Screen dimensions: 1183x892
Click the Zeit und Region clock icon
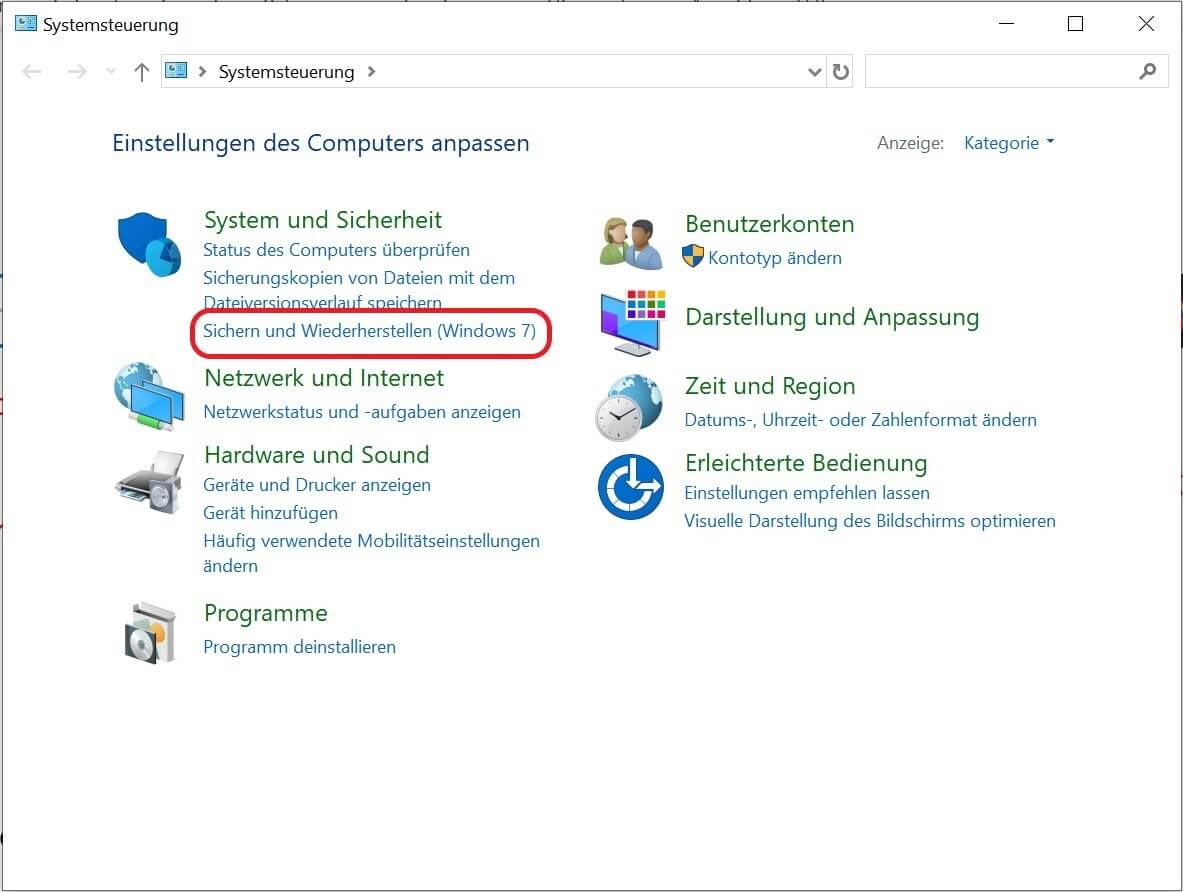coord(629,407)
